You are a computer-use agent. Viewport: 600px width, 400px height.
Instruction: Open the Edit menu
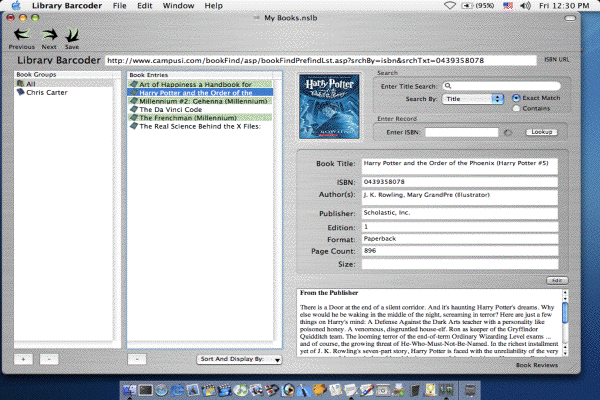click(x=145, y=5)
